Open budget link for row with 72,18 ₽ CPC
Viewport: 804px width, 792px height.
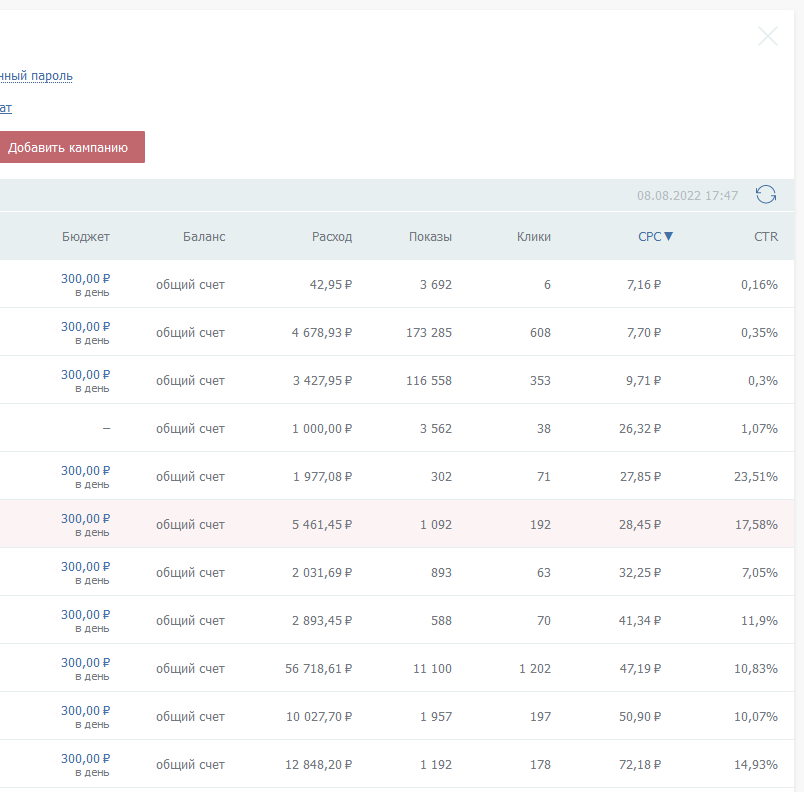pos(85,759)
